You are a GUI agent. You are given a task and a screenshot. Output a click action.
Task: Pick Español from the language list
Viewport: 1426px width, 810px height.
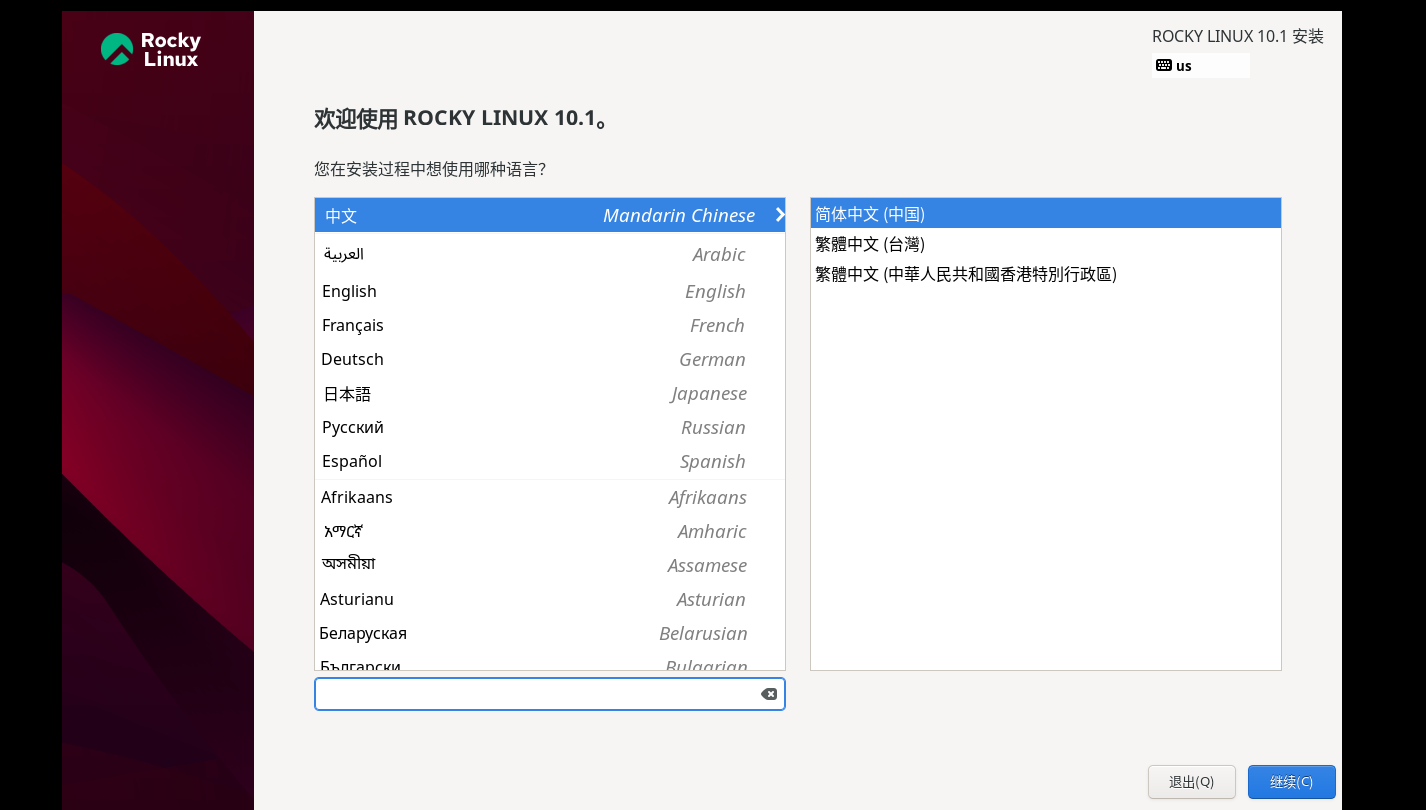[550, 461]
